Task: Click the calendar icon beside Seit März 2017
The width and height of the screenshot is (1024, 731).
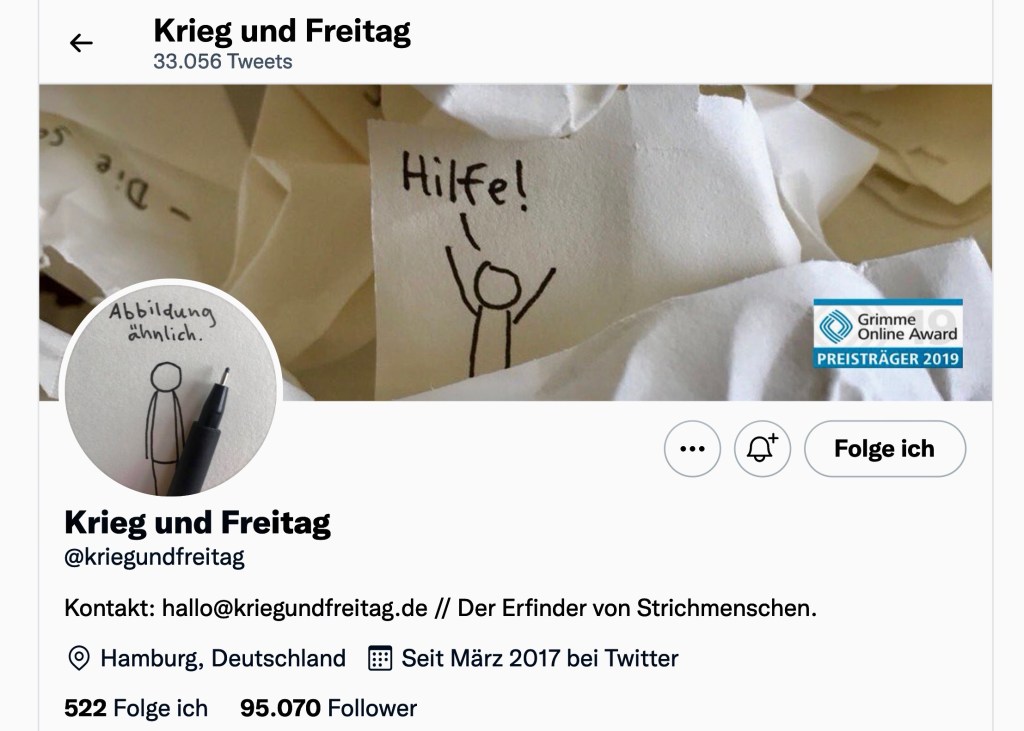Action: pos(380,658)
